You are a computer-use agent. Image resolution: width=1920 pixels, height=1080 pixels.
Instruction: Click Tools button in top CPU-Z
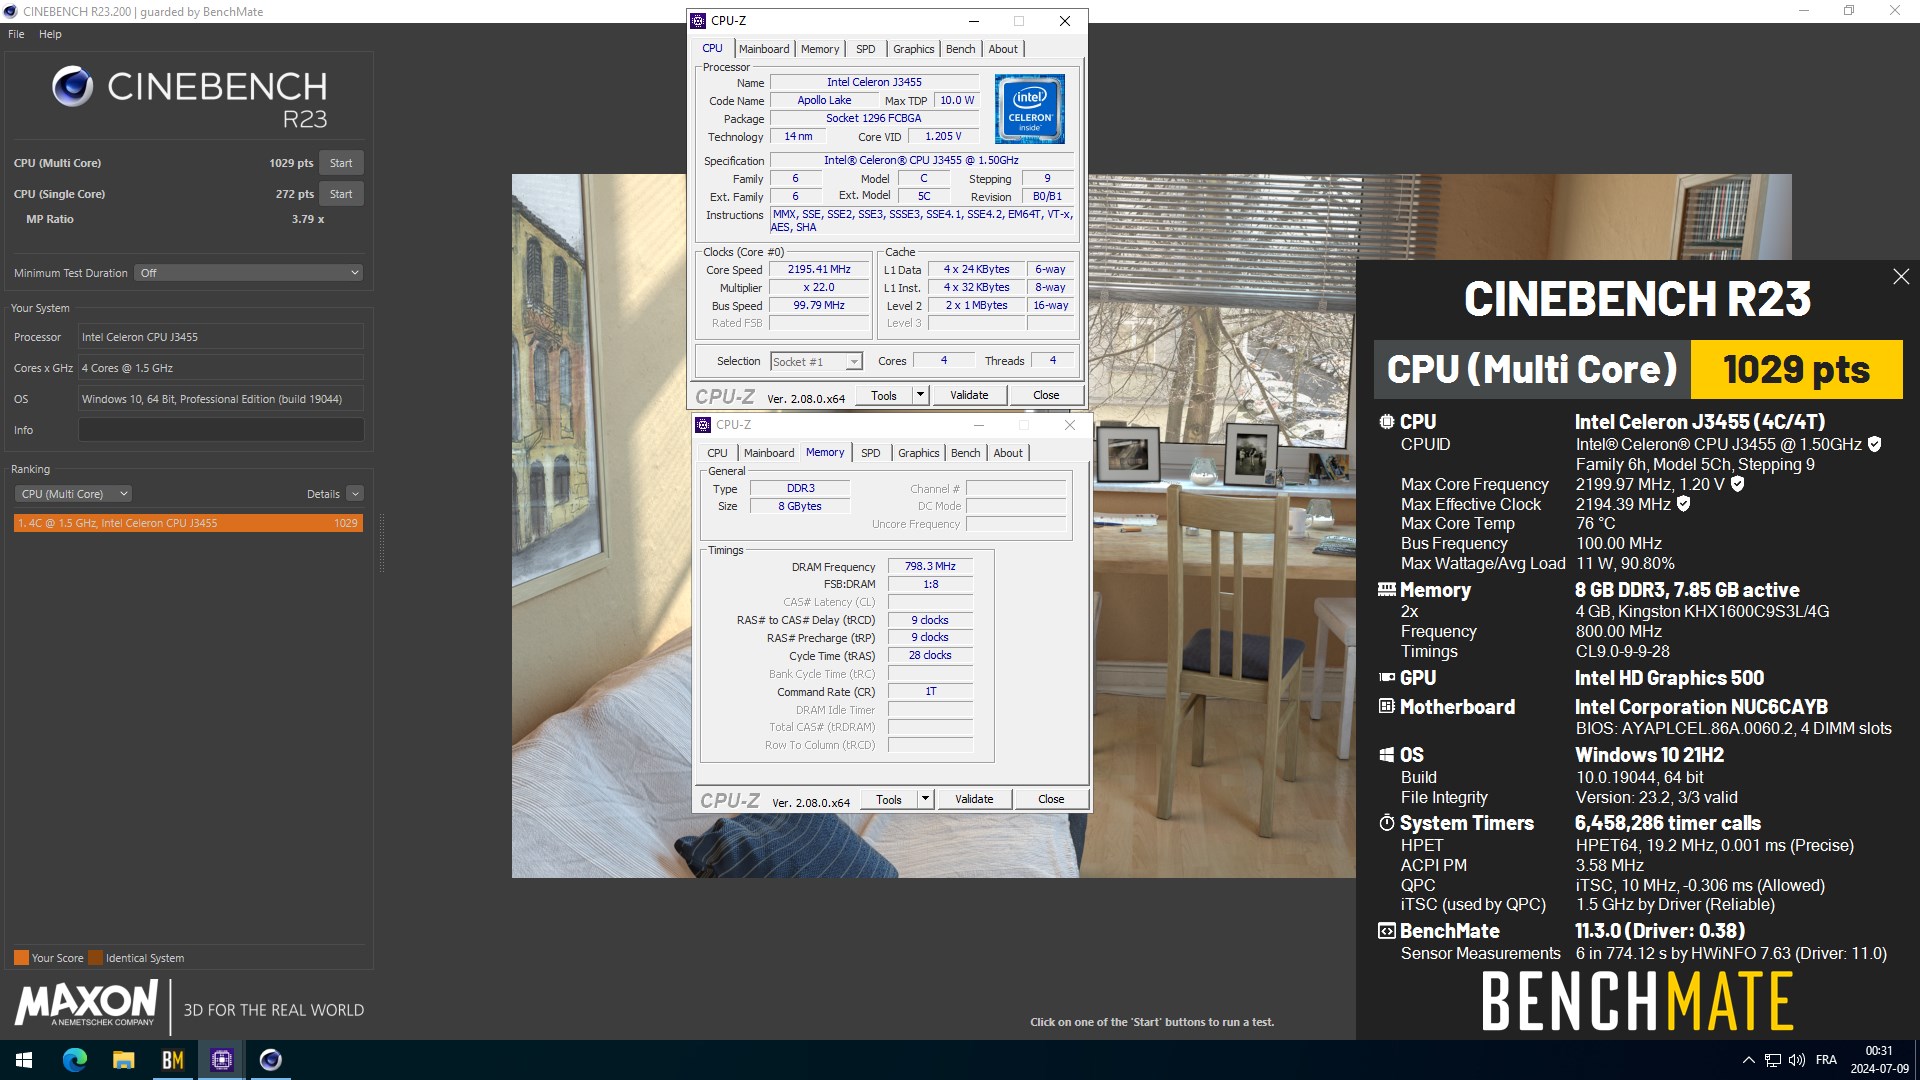click(x=884, y=396)
